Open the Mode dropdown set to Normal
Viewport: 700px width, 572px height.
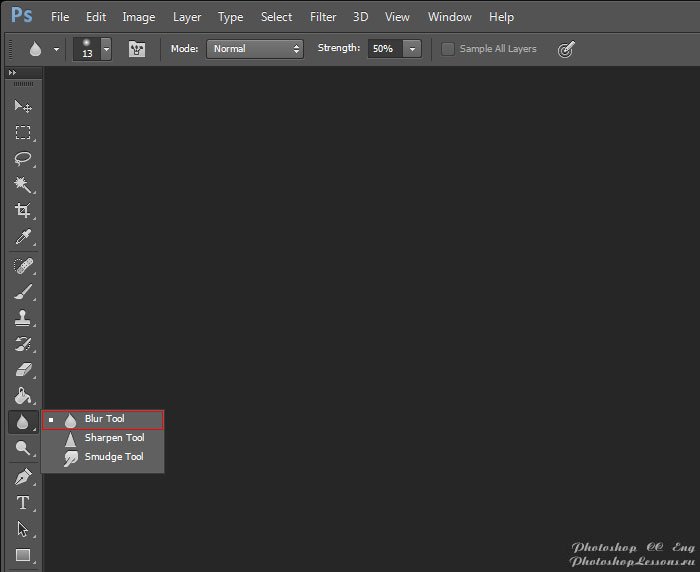point(254,48)
